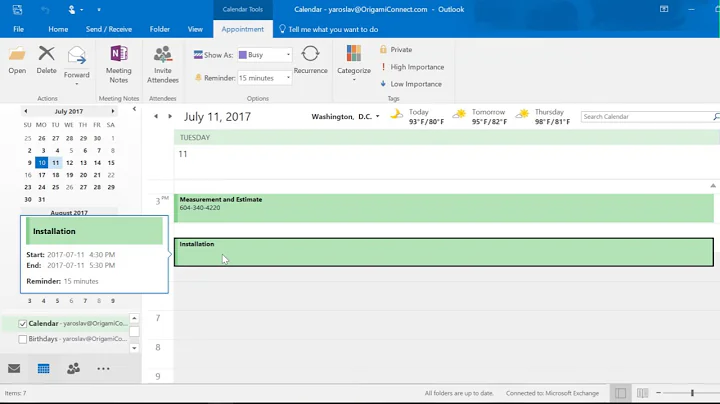Click Thursday's weather forecast

point(543,117)
